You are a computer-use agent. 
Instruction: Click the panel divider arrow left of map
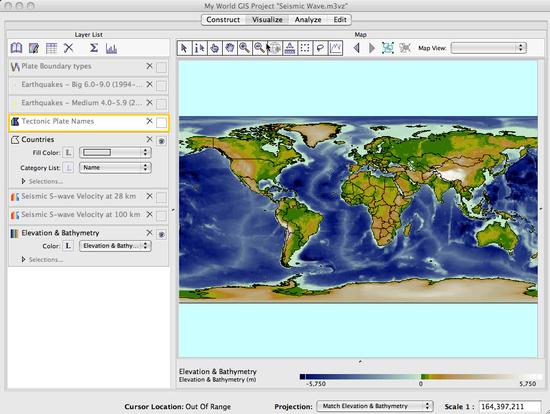click(x=173, y=210)
